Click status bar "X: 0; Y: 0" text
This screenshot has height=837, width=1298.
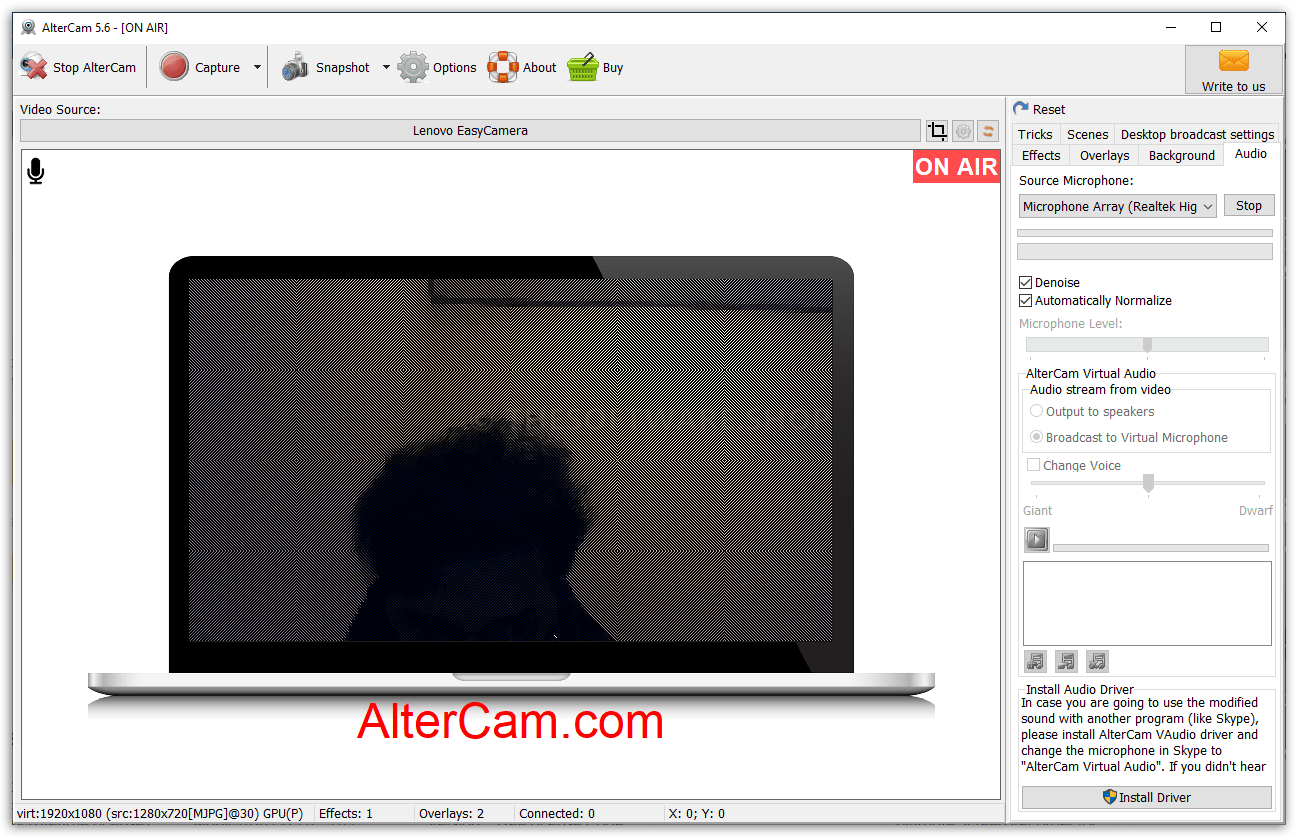(696, 814)
